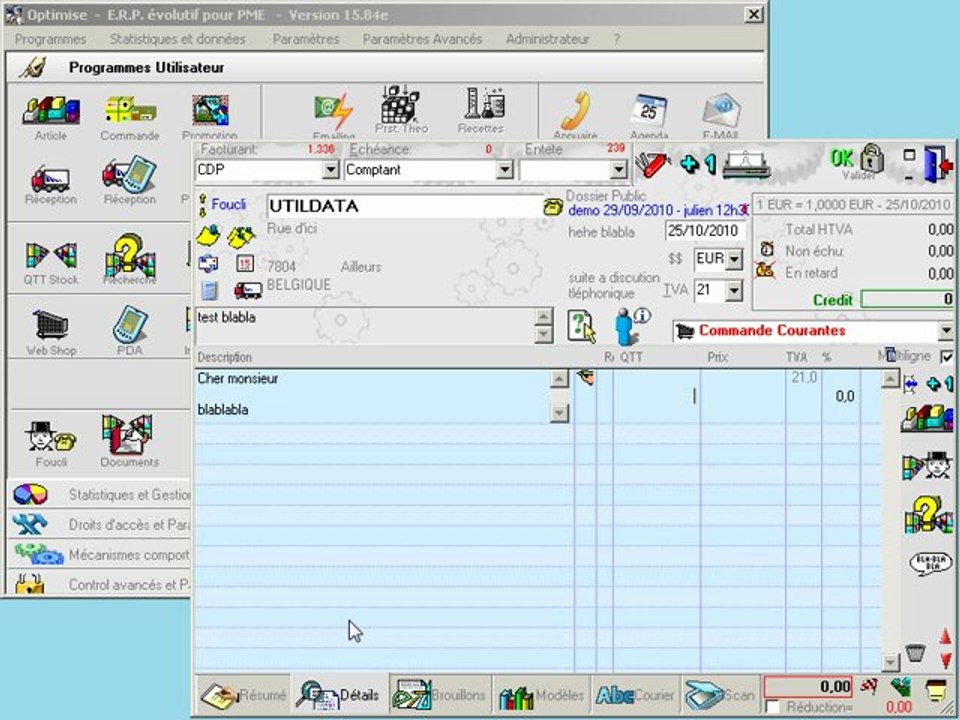Click the printer icon in order window
The width and height of the screenshot is (960, 720).
[746, 164]
